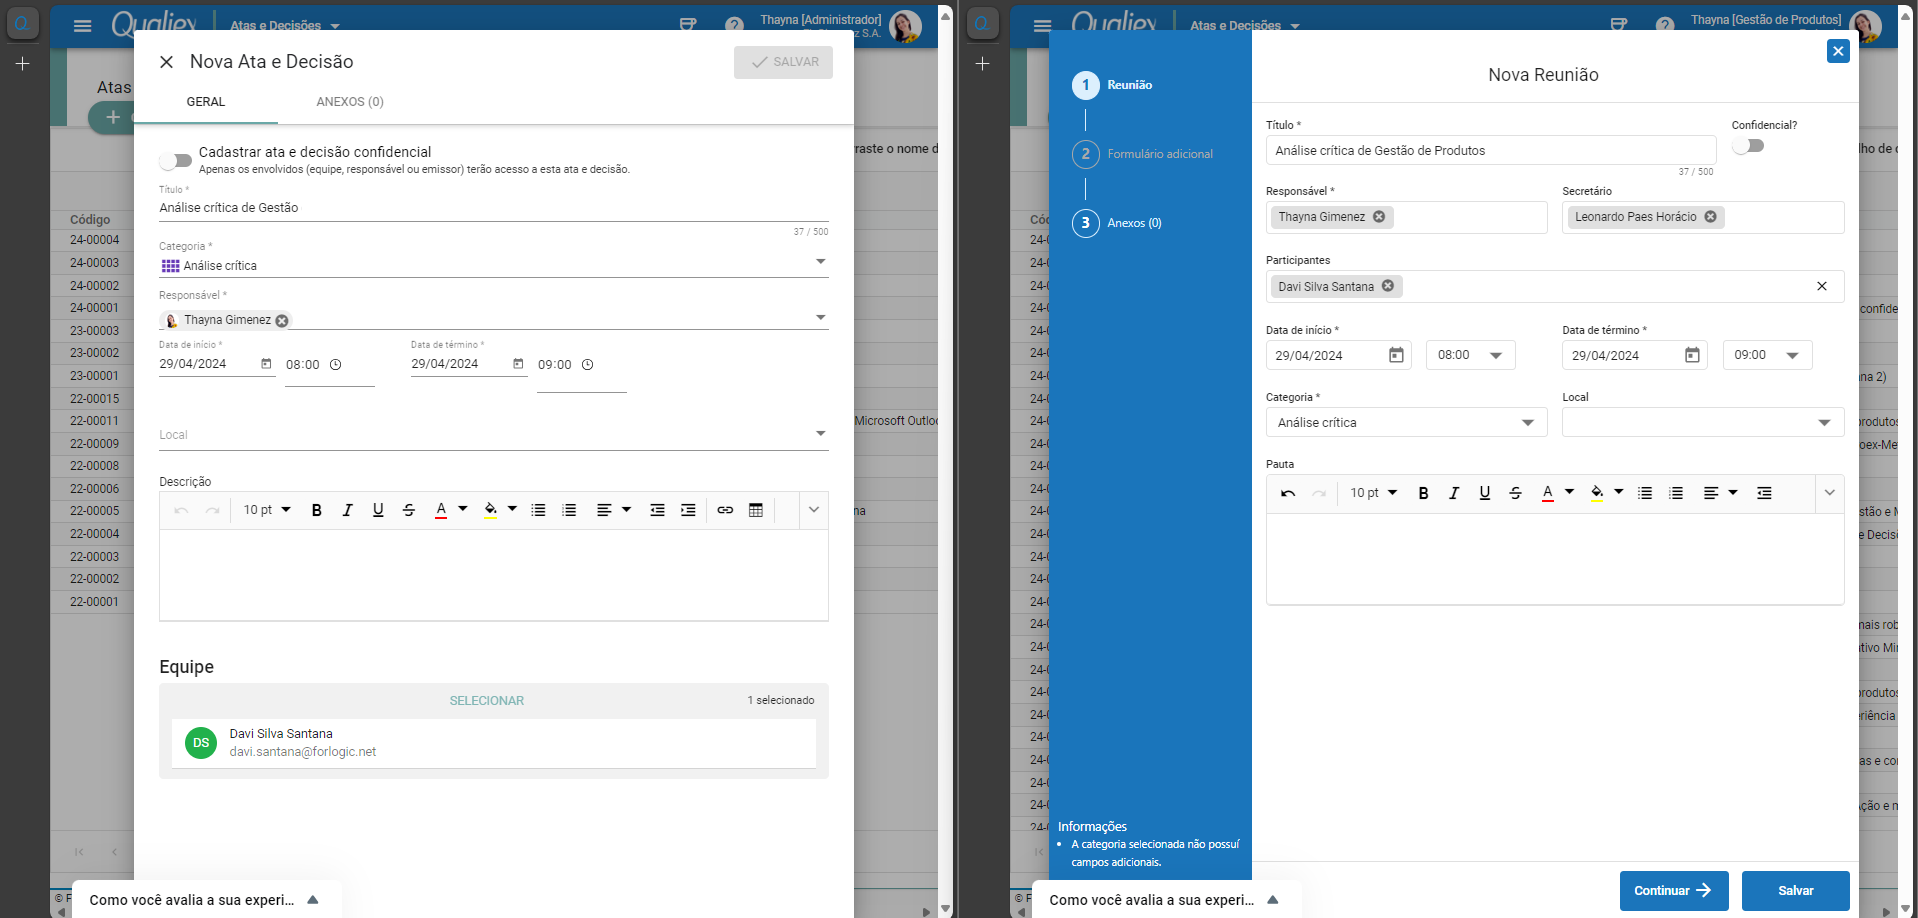
Task: Remove Leonardo Paes Horácio secretary chip
Action: coord(1711,217)
